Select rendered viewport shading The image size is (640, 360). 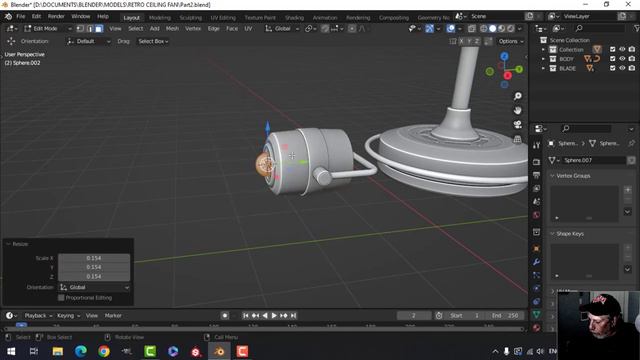tap(511, 29)
